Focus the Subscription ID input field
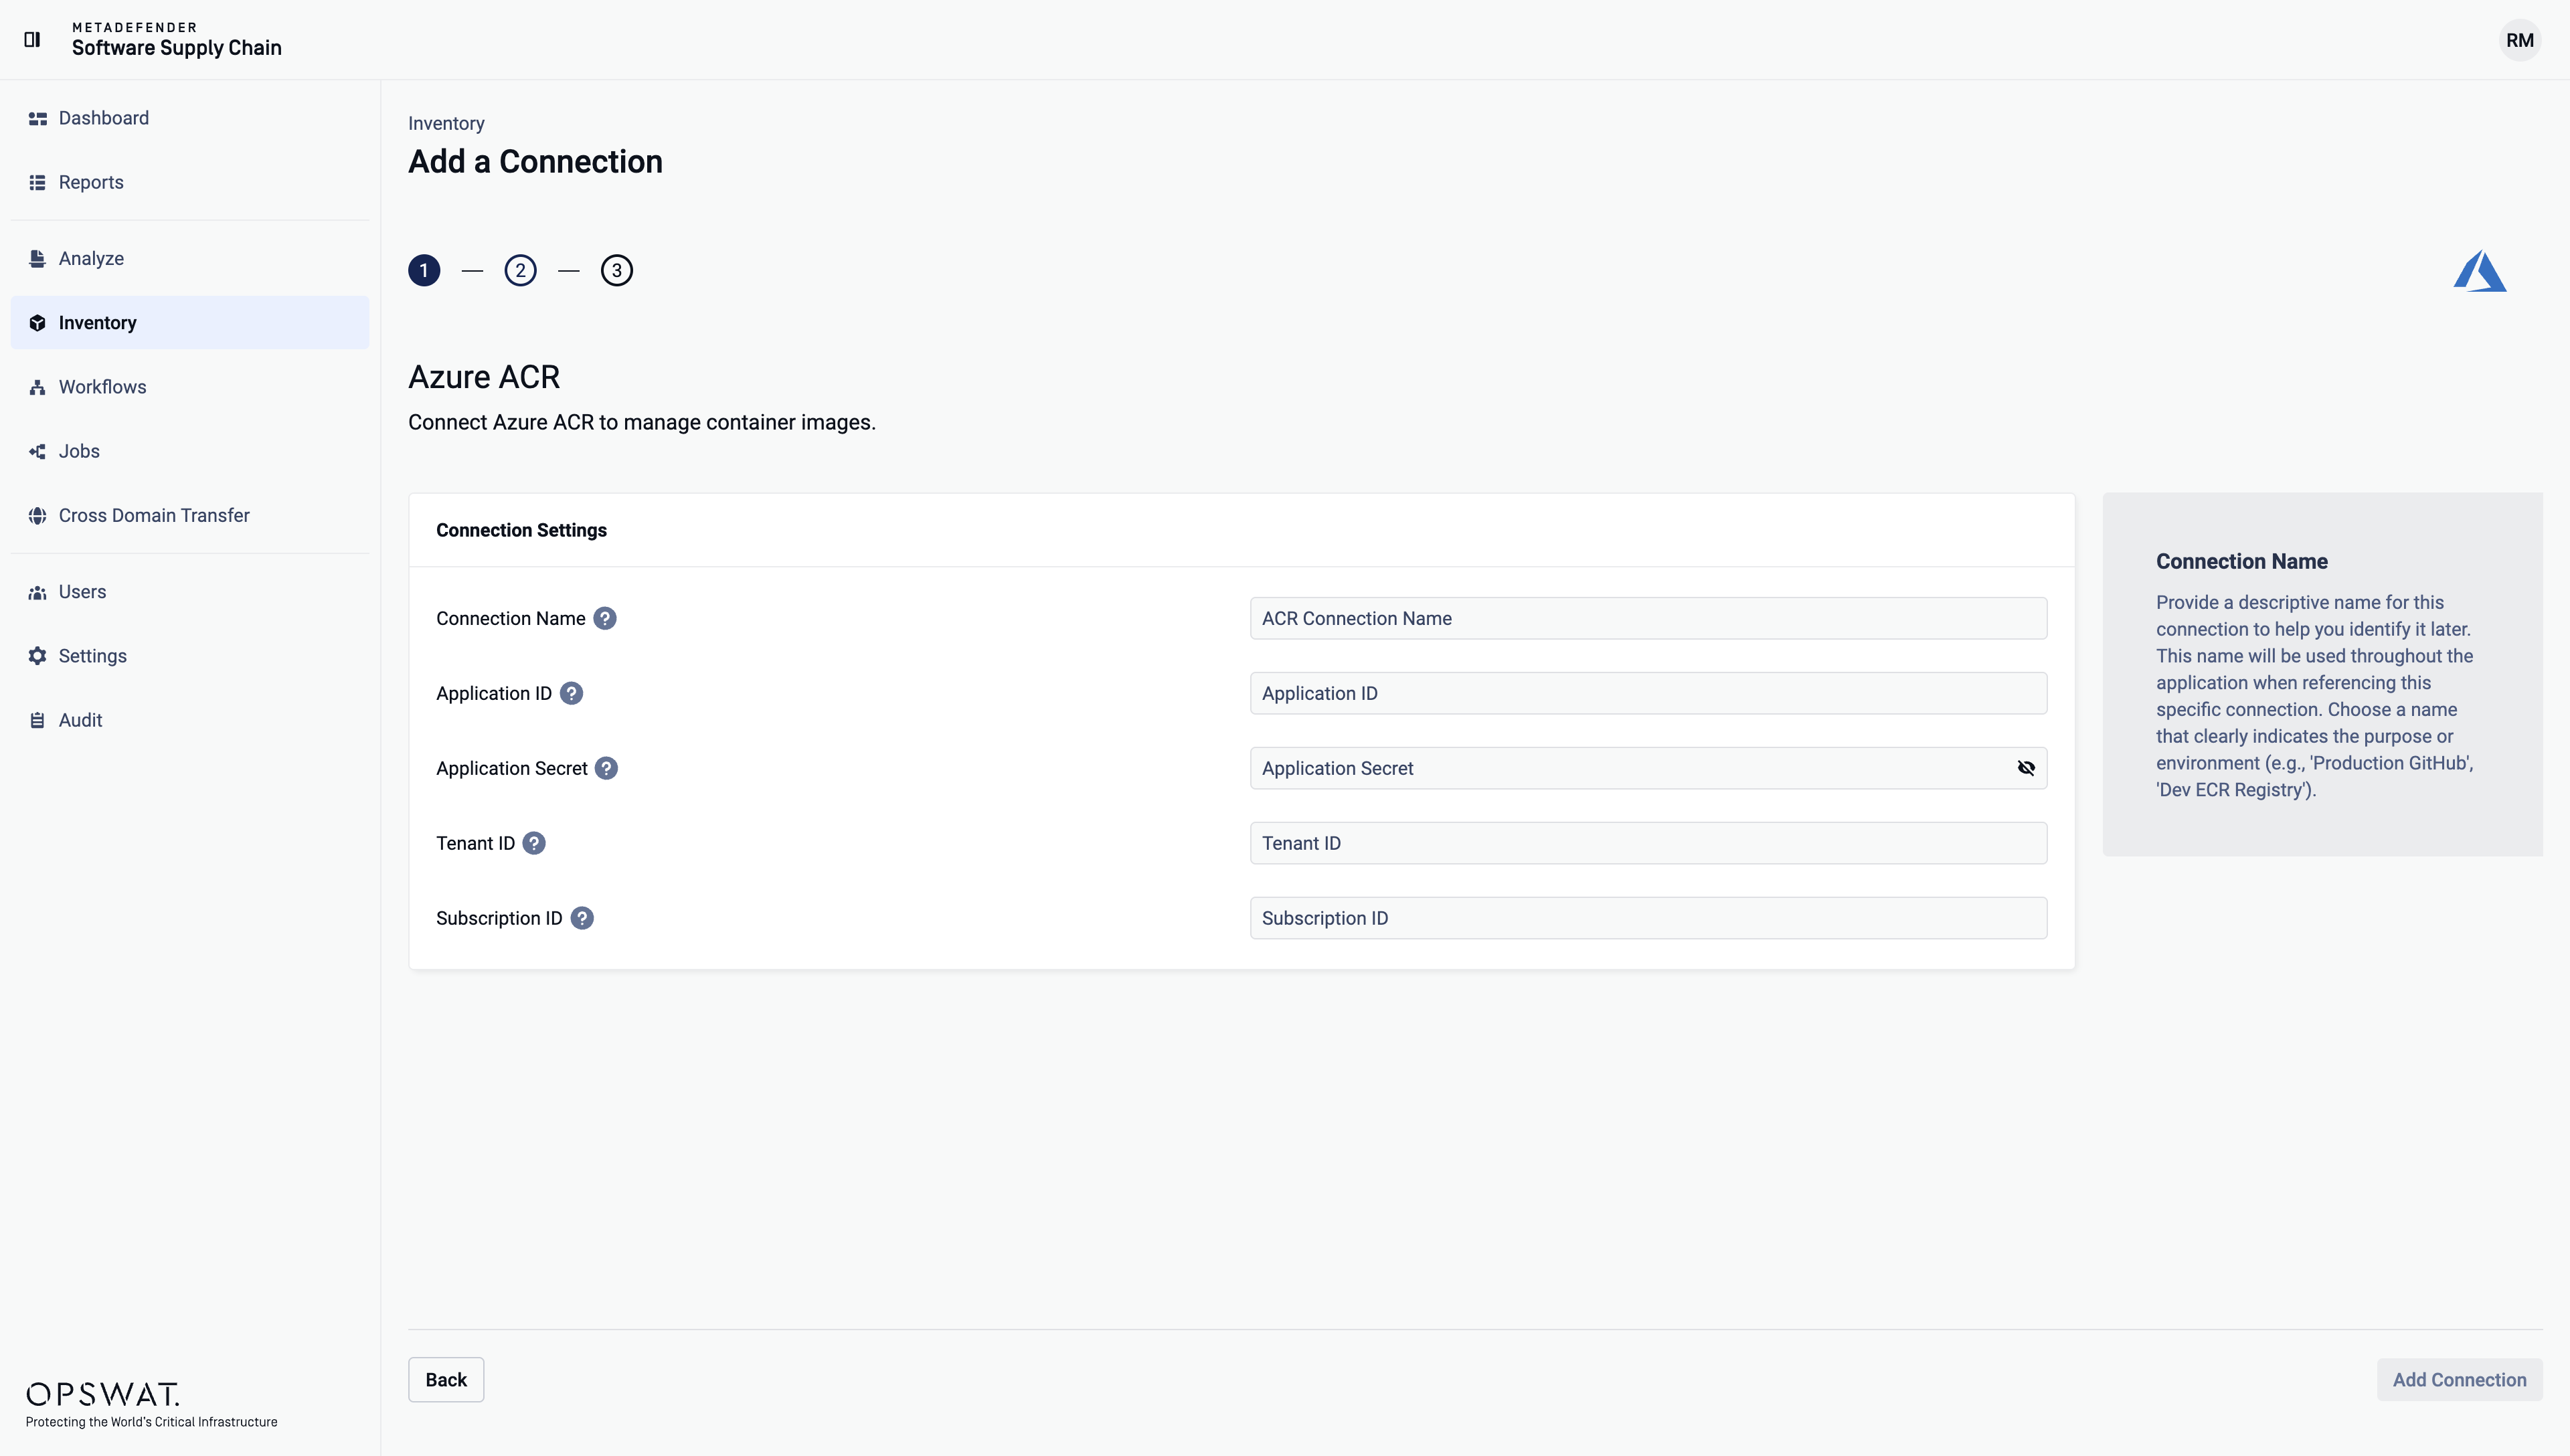 tap(1648, 918)
